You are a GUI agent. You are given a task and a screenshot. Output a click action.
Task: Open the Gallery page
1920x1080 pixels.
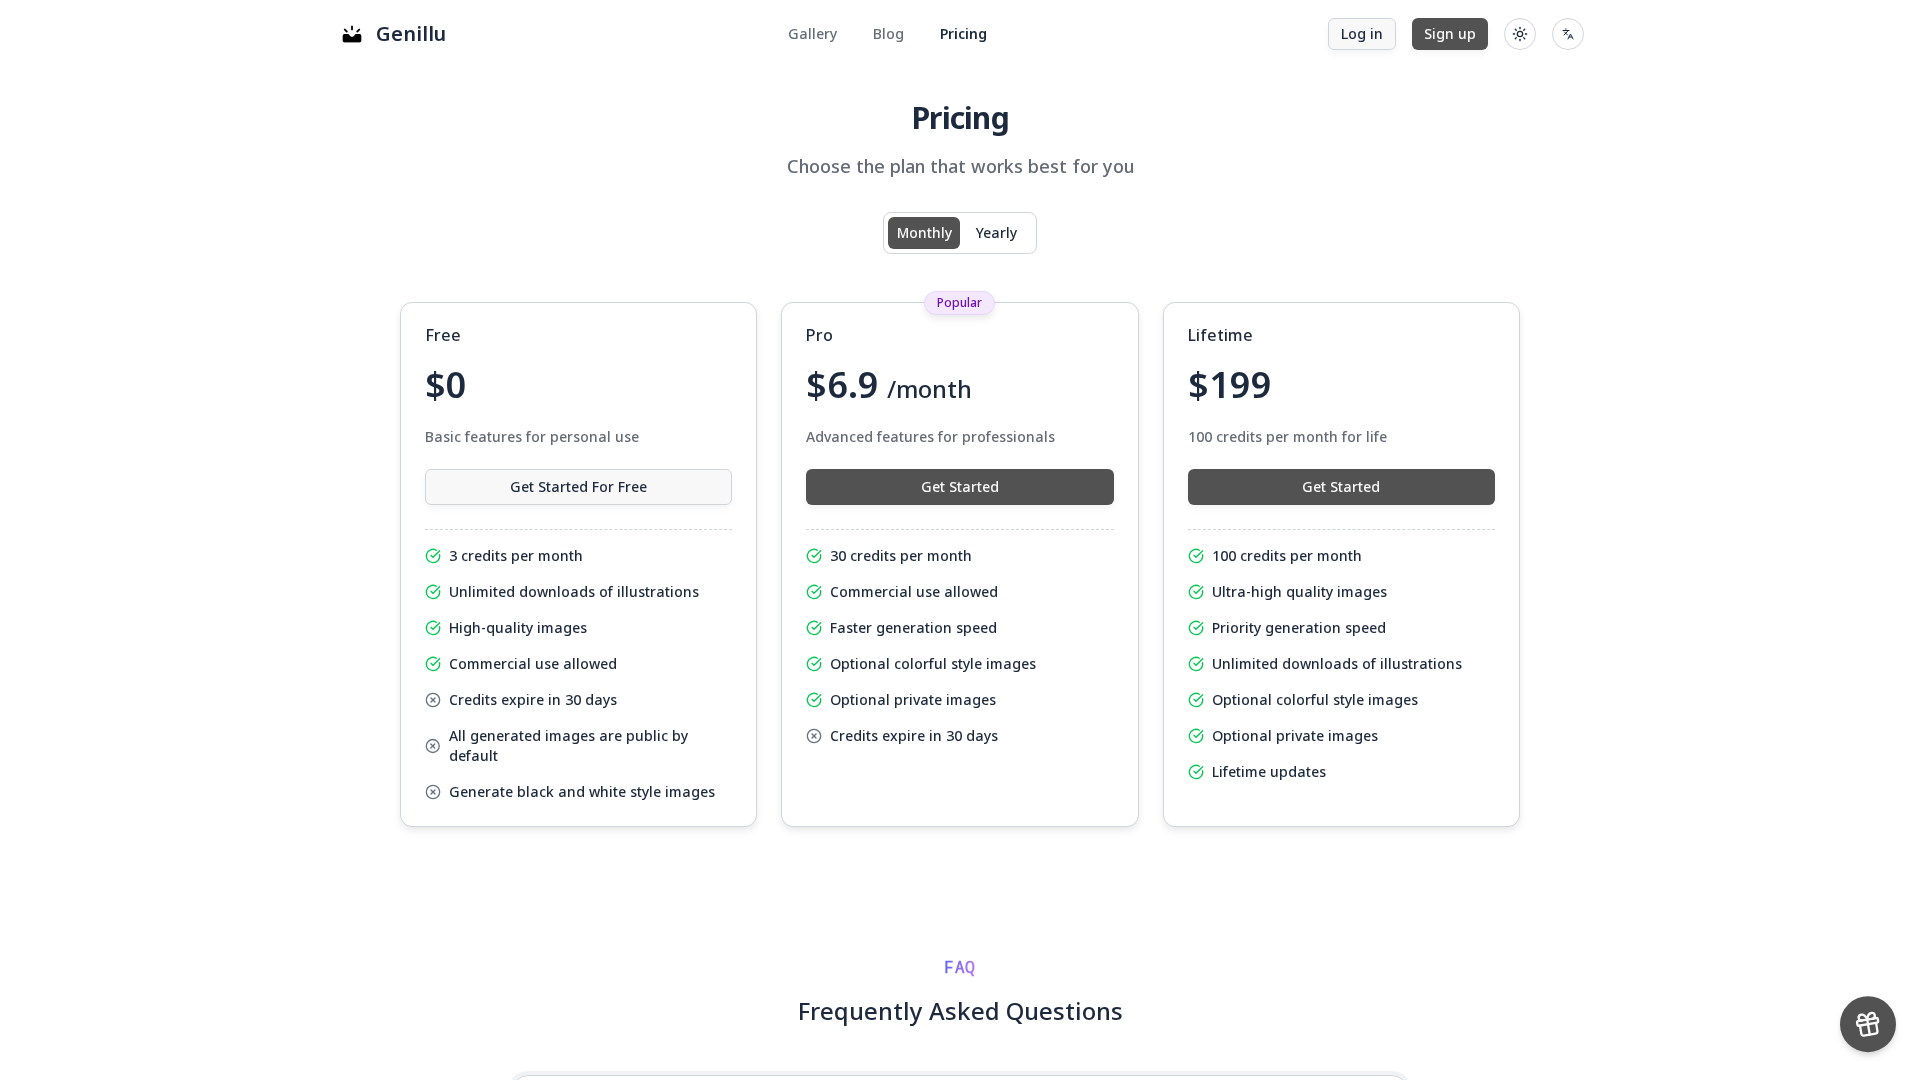812,34
